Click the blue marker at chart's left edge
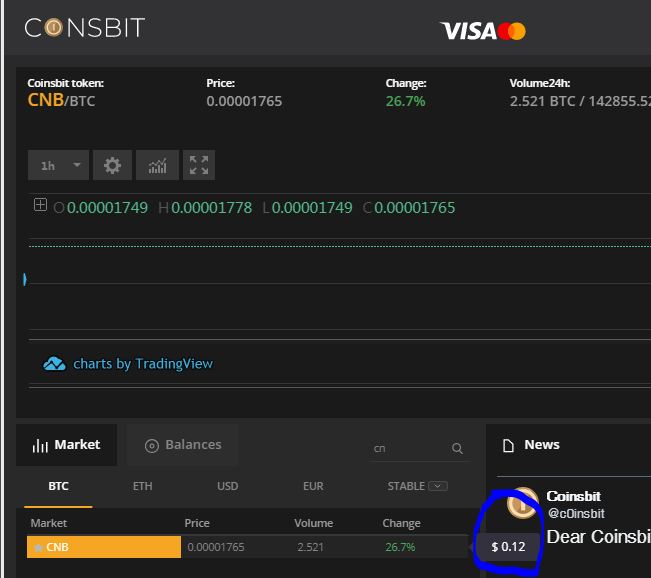The width and height of the screenshot is (651, 578). (x=25, y=279)
